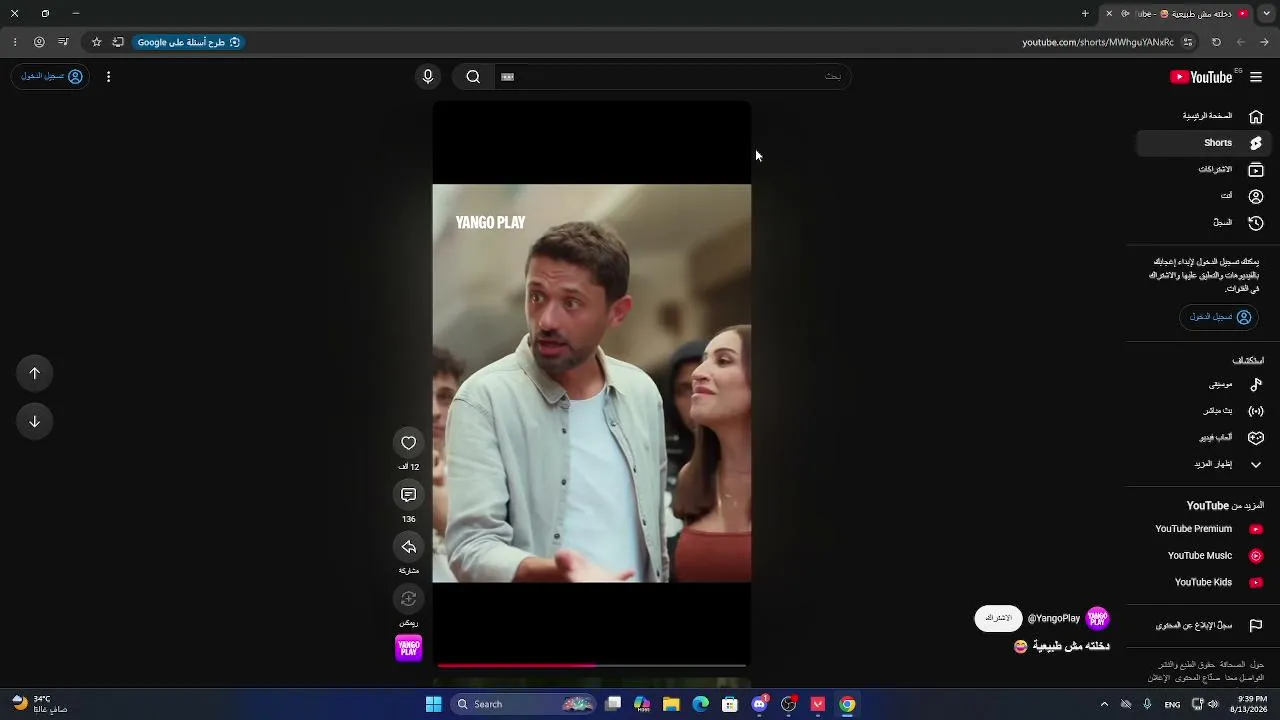
Task: Click the YouTube logo
Action: pos(1202,77)
